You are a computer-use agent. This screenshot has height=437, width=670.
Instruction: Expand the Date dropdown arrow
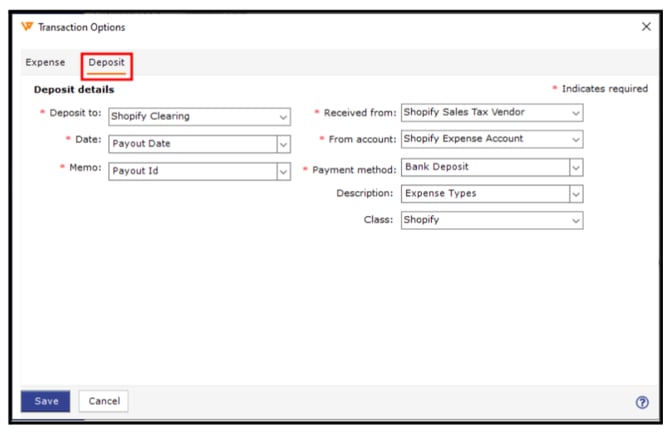(284, 144)
